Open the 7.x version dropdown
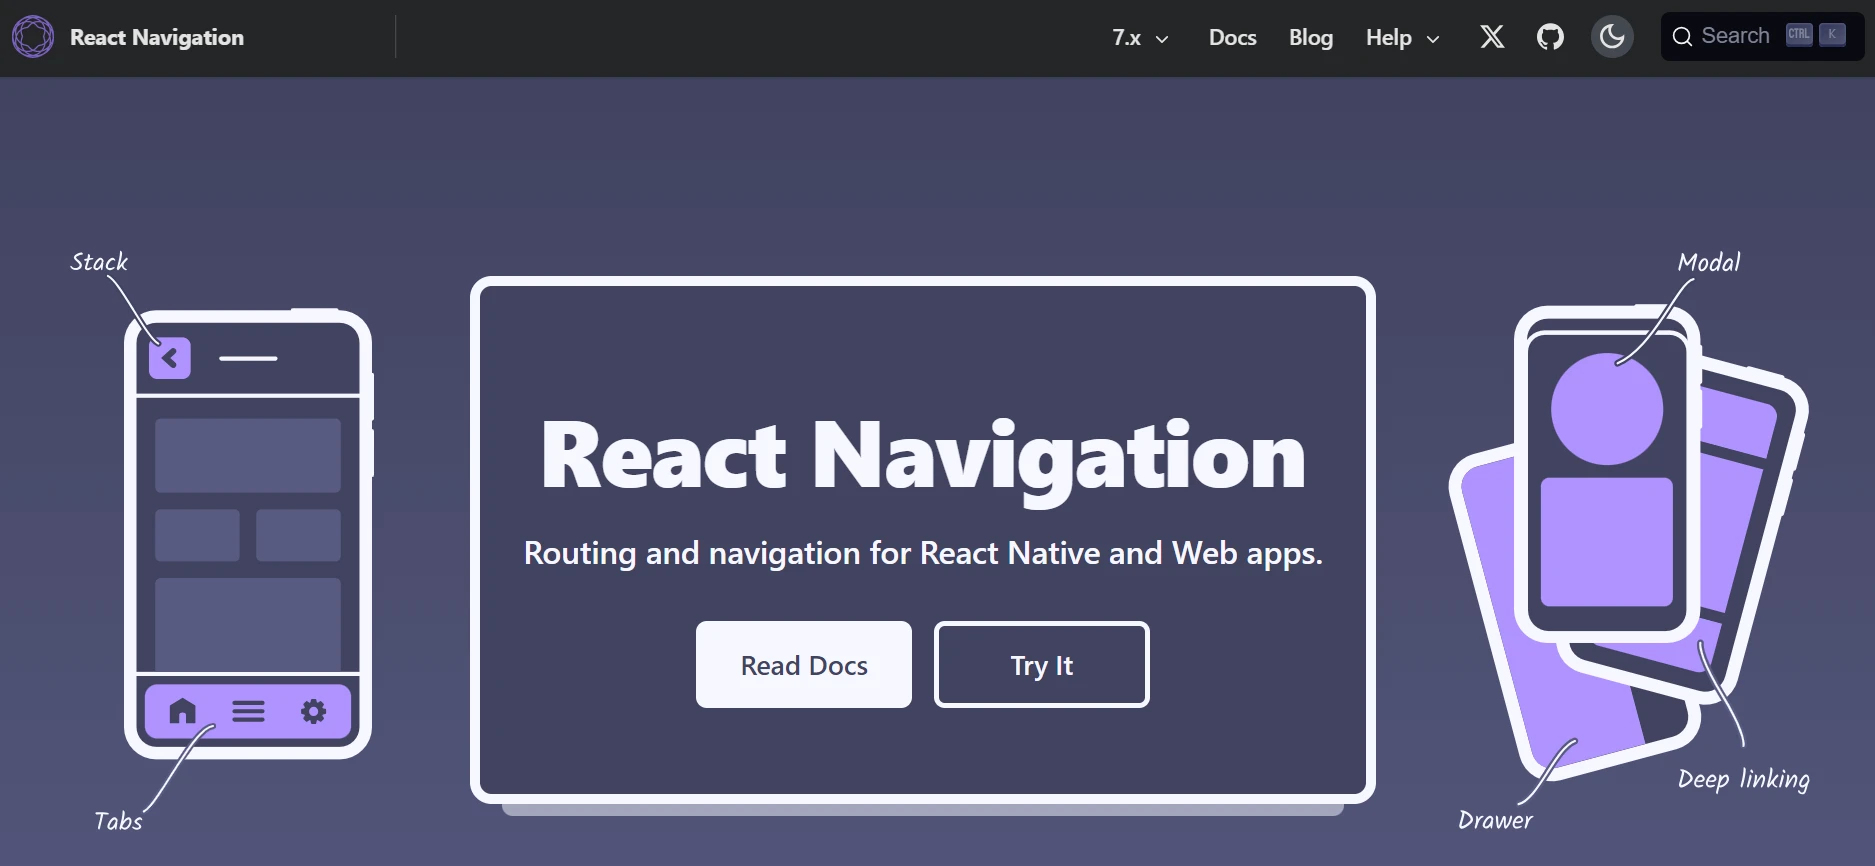The image size is (1875, 866). click(1140, 38)
